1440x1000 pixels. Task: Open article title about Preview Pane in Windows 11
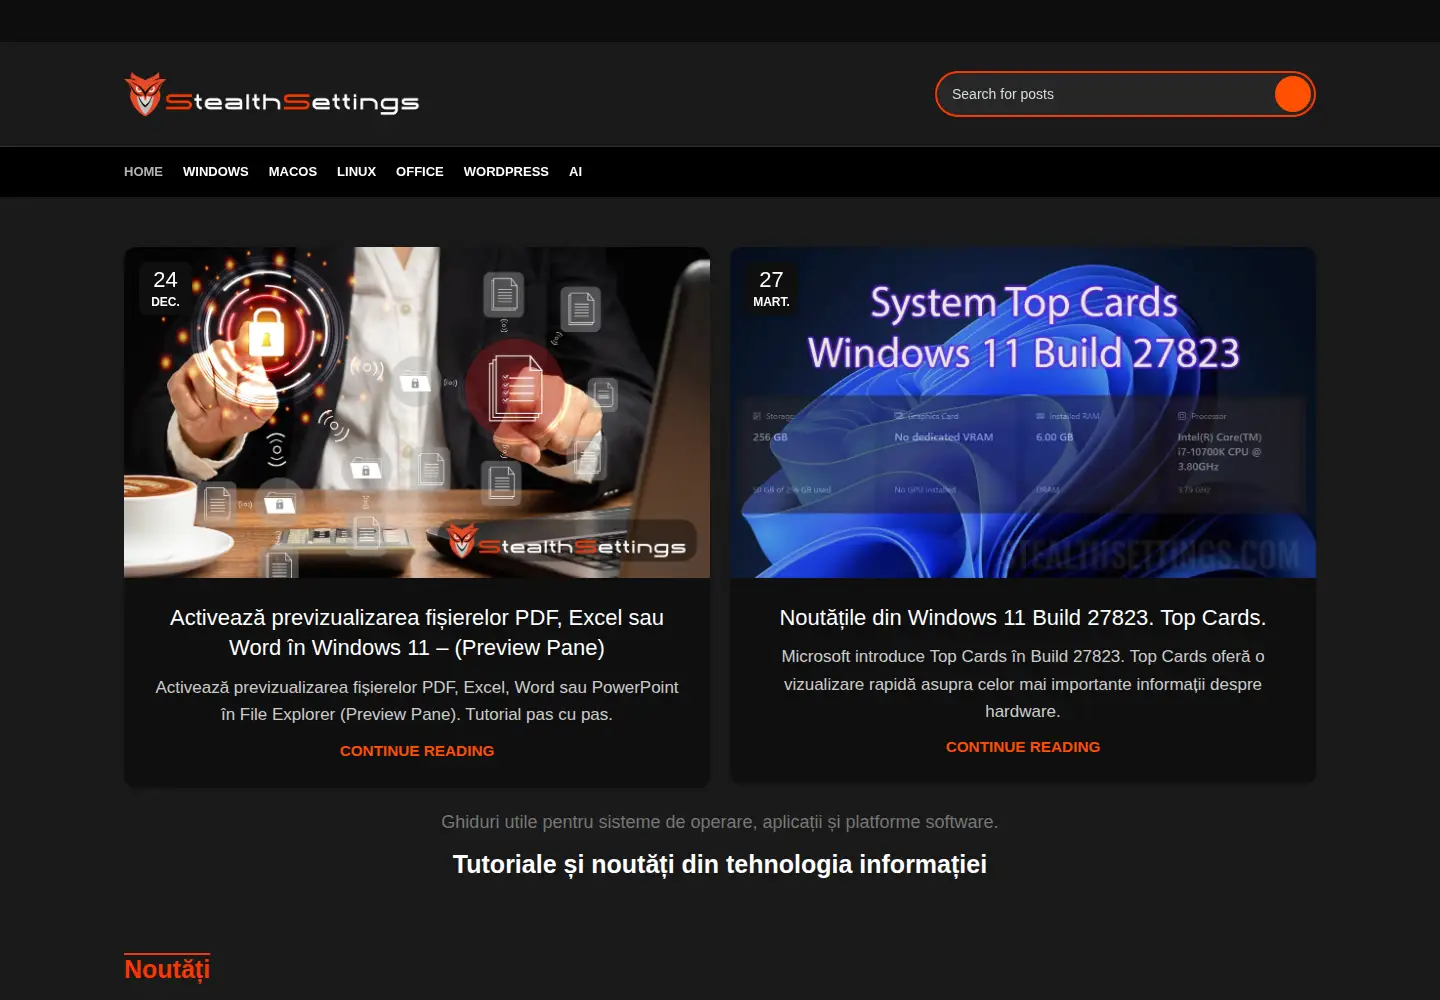[417, 633]
